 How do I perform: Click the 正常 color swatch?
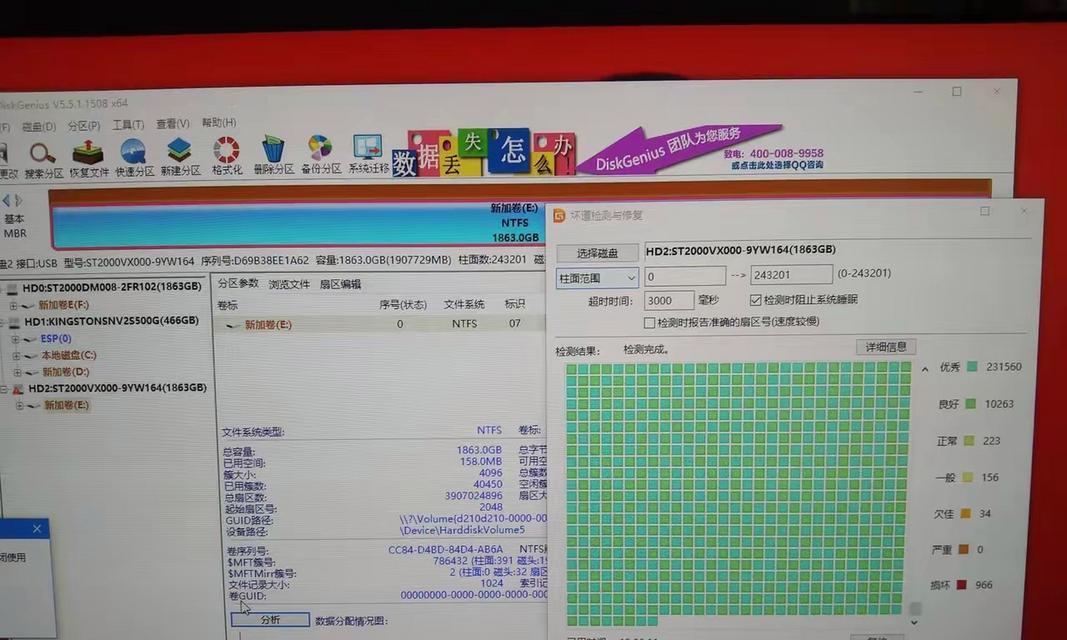point(969,441)
